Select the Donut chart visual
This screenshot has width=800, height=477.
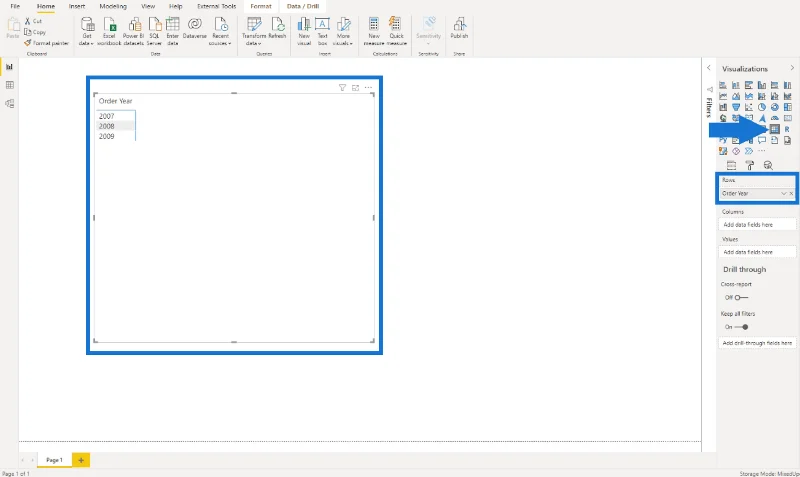pos(774,107)
